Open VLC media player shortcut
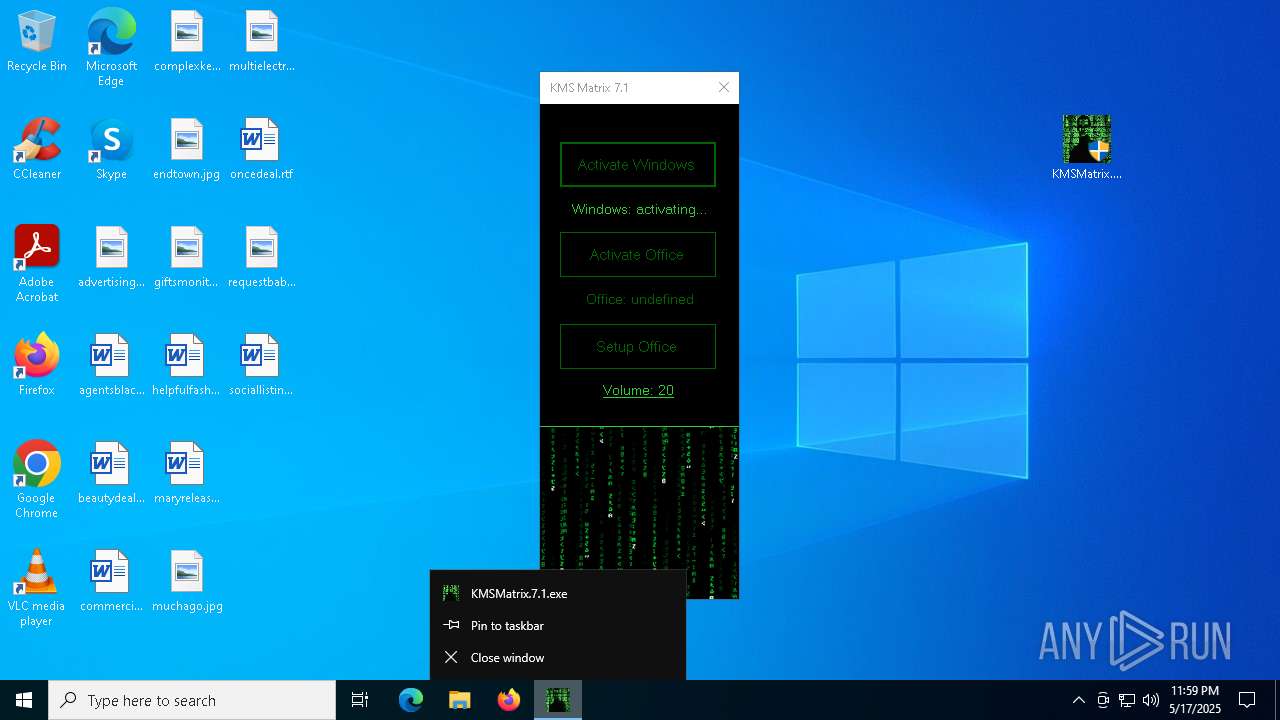 click(x=37, y=588)
